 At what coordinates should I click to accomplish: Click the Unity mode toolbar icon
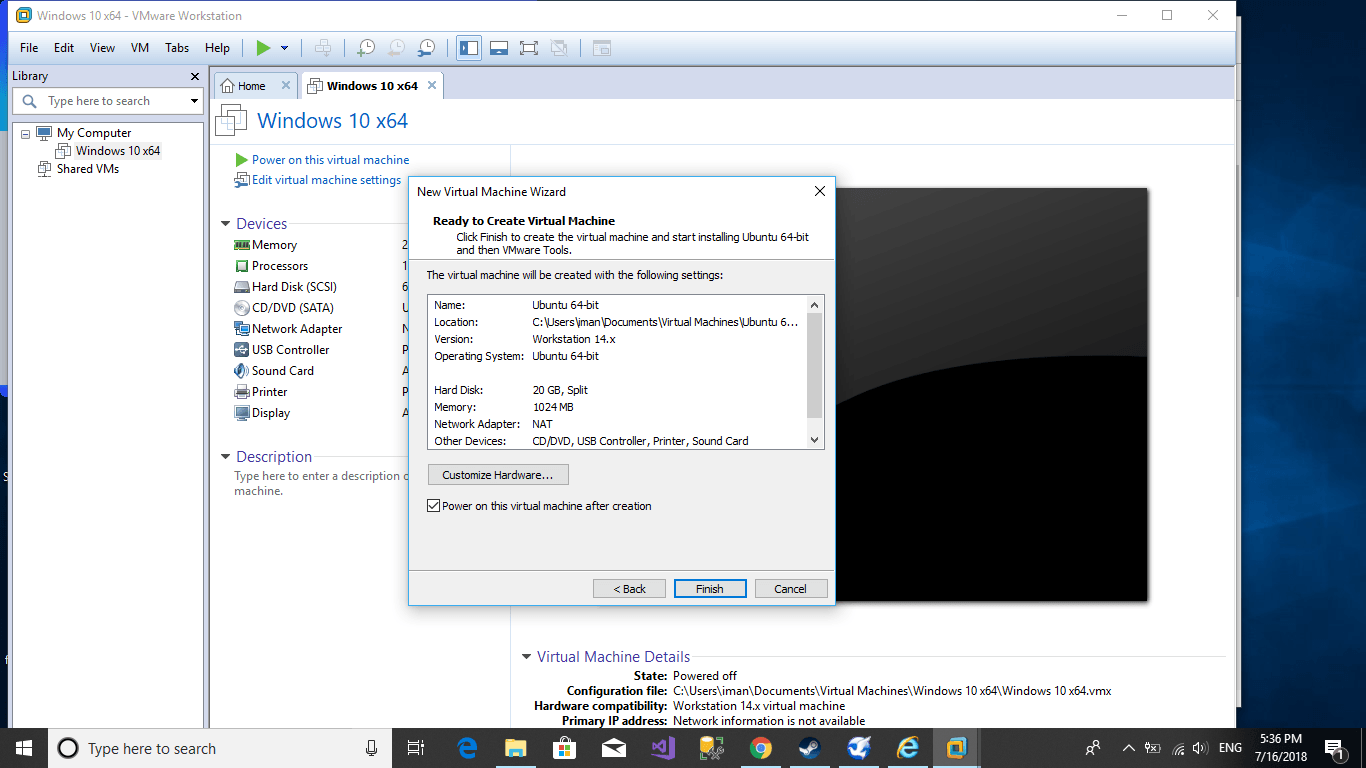pyautogui.click(x=559, y=48)
